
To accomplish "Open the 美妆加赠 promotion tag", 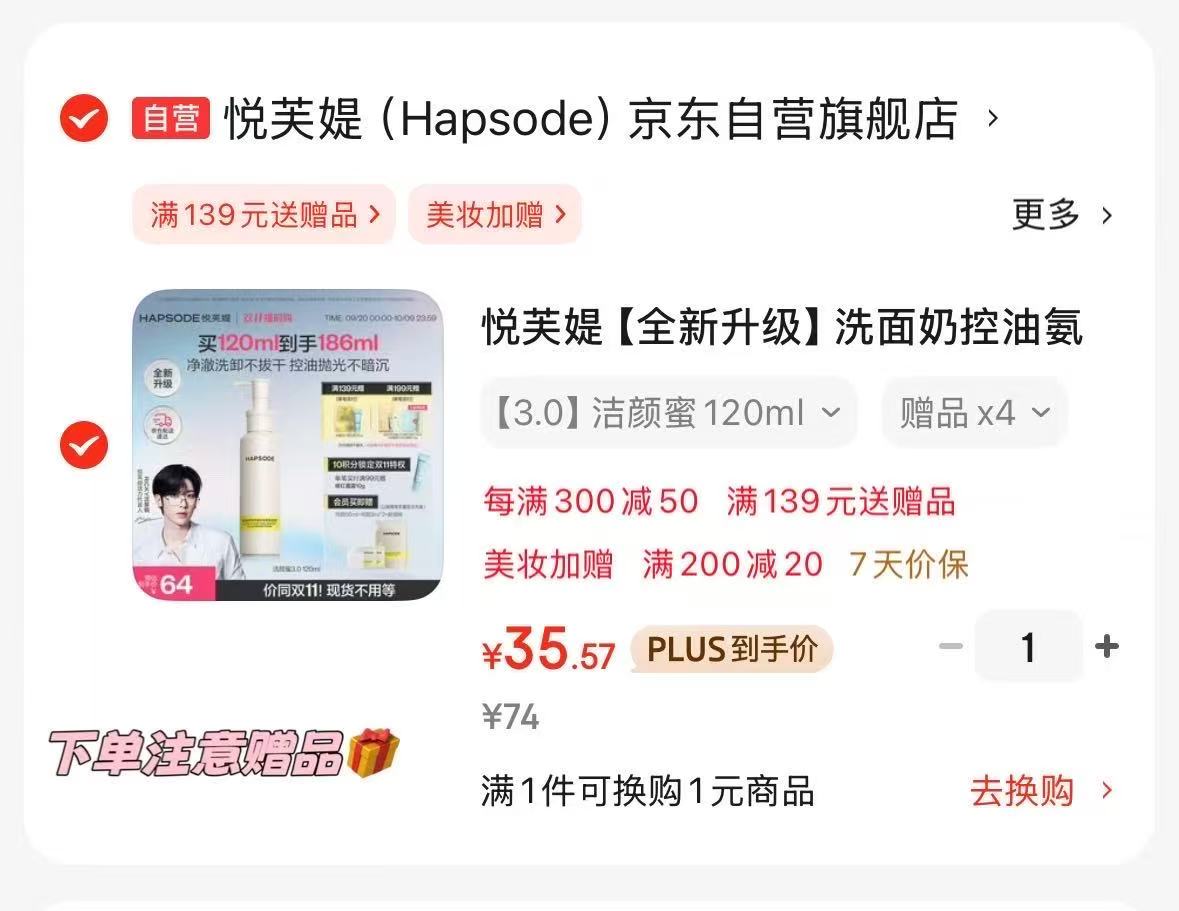I will (x=495, y=214).
